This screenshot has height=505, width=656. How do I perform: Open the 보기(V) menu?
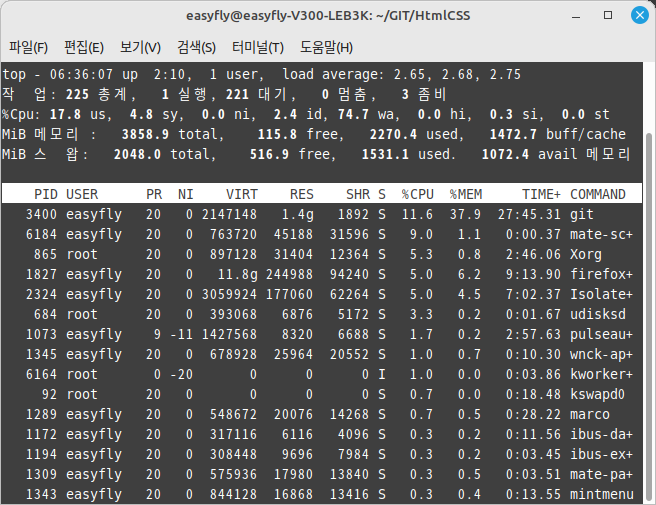(140, 47)
